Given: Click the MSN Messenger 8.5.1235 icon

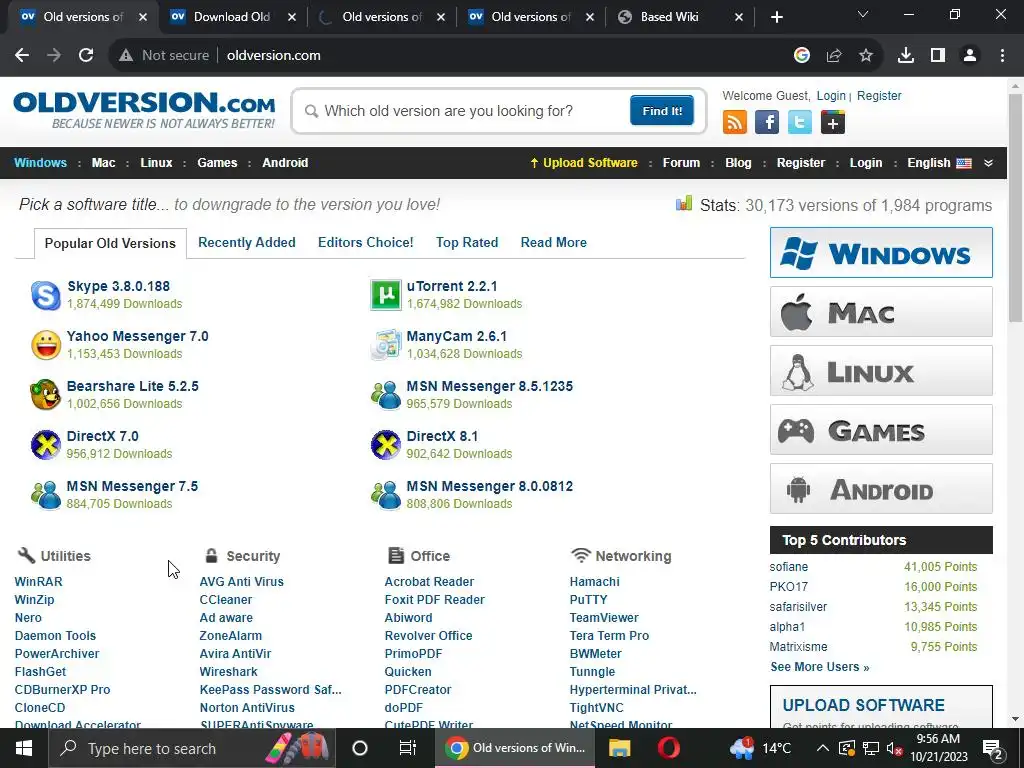Looking at the screenshot, I should (385, 395).
